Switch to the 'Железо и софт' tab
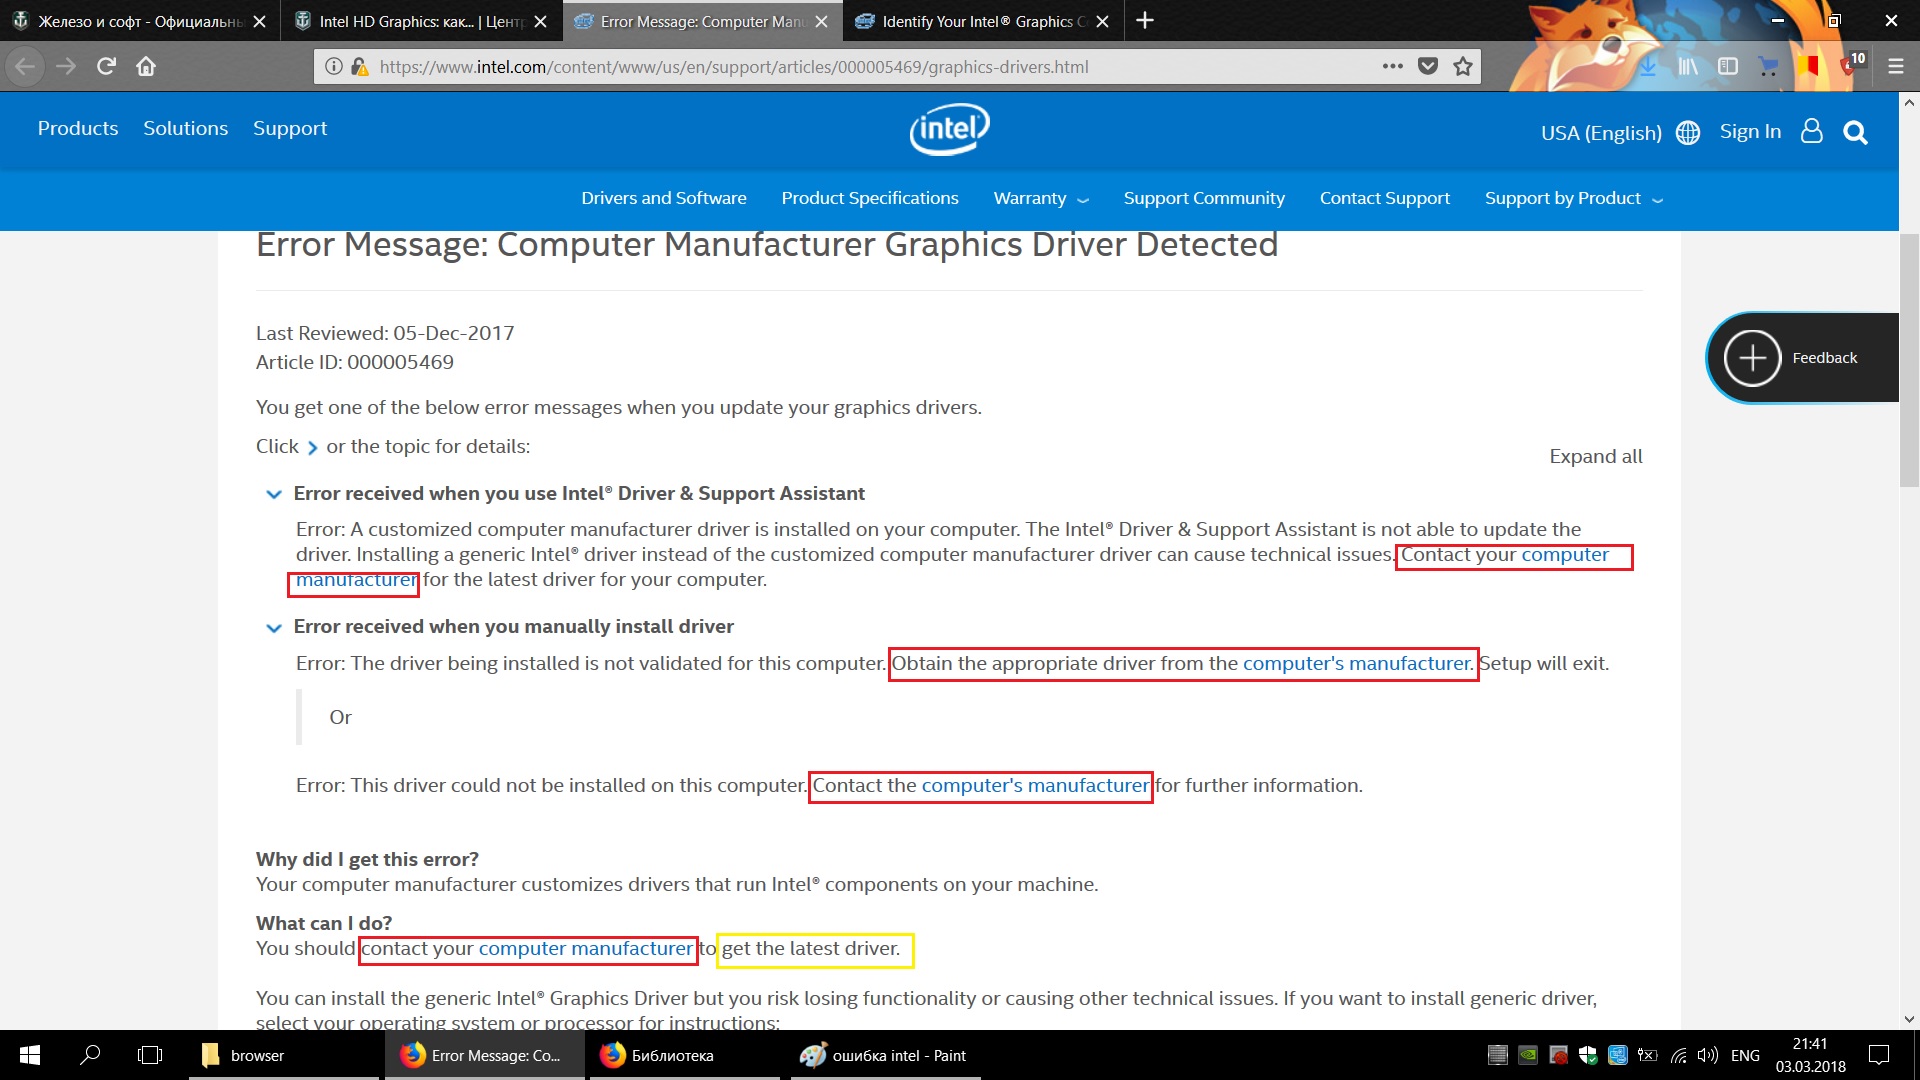The height and width of the screenshot is (1080, 1920). tap(140, 21)
